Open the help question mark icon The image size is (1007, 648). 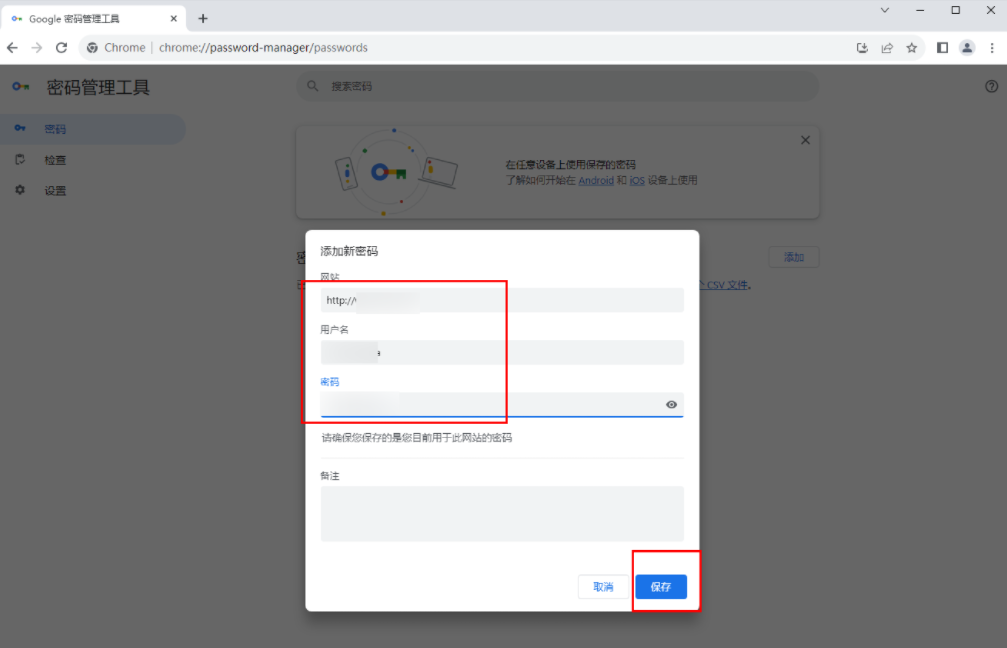(x=992, y=86)
